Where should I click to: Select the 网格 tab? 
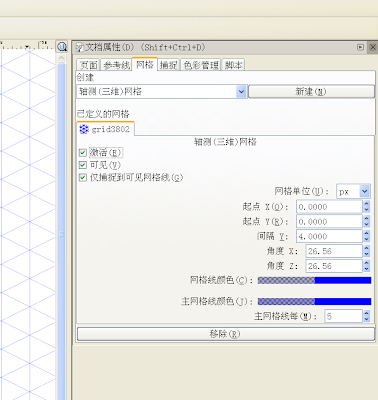(145, 64)
